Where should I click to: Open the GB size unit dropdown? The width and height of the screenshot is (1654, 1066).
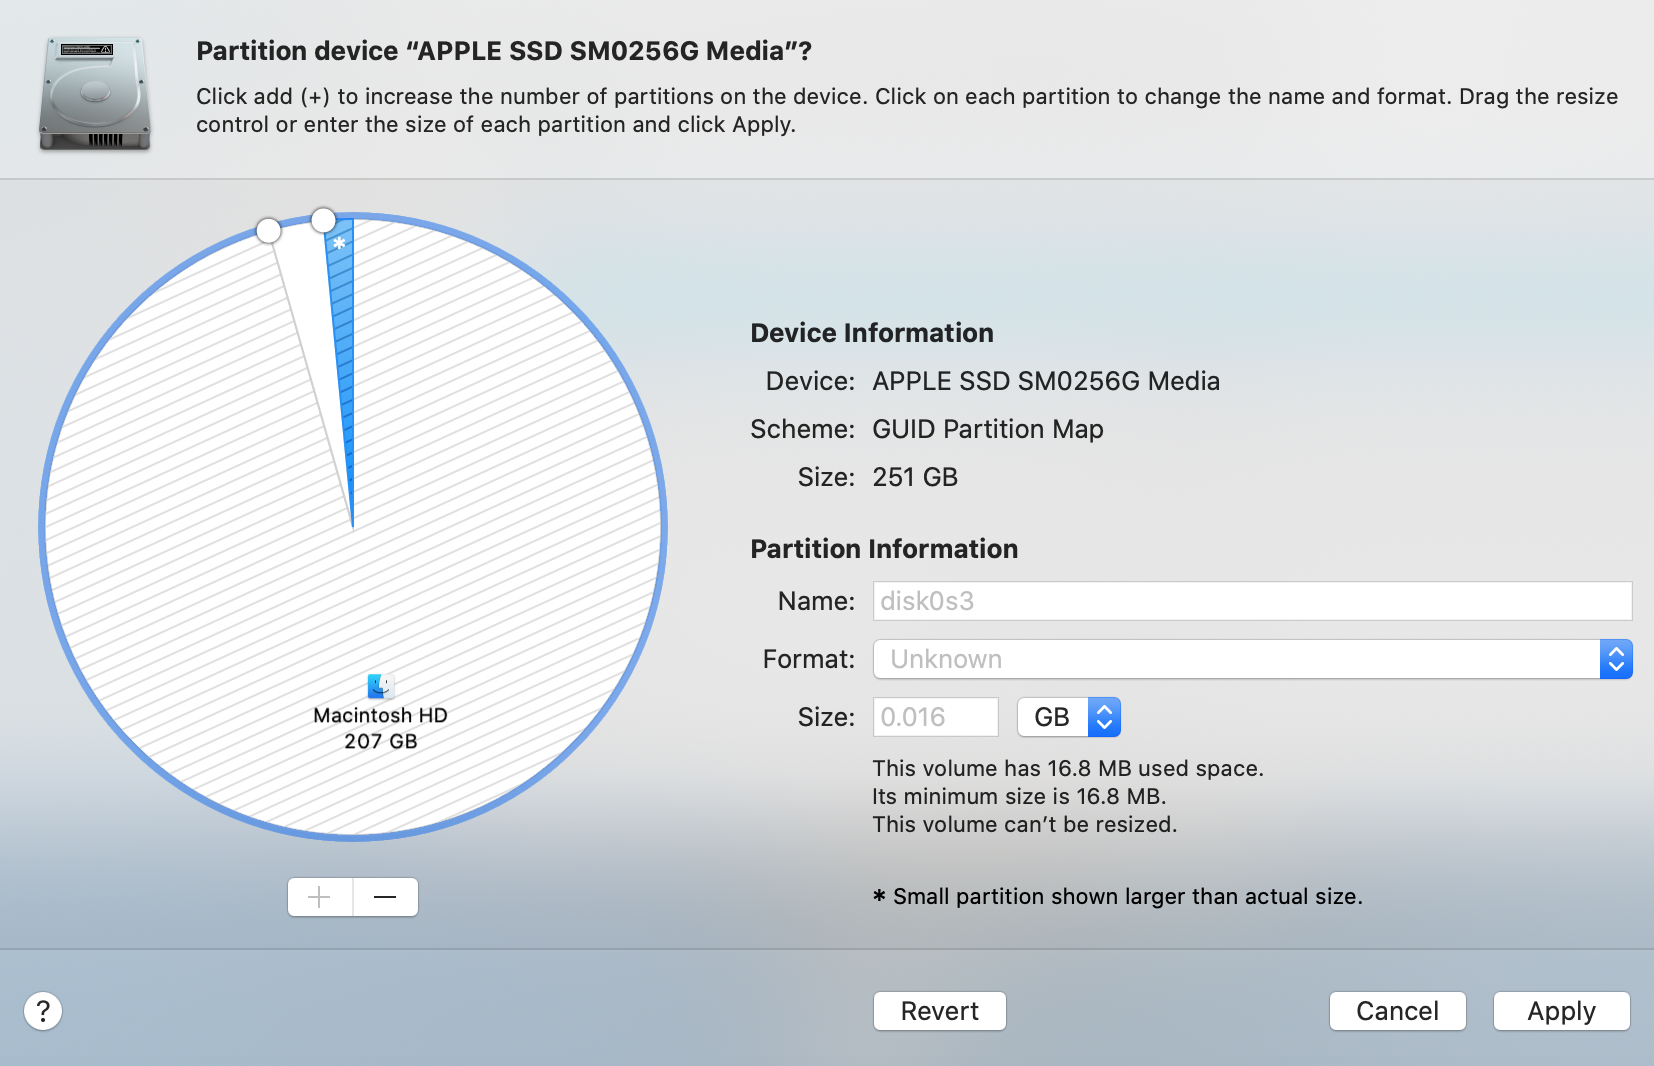pos(1068,717)
